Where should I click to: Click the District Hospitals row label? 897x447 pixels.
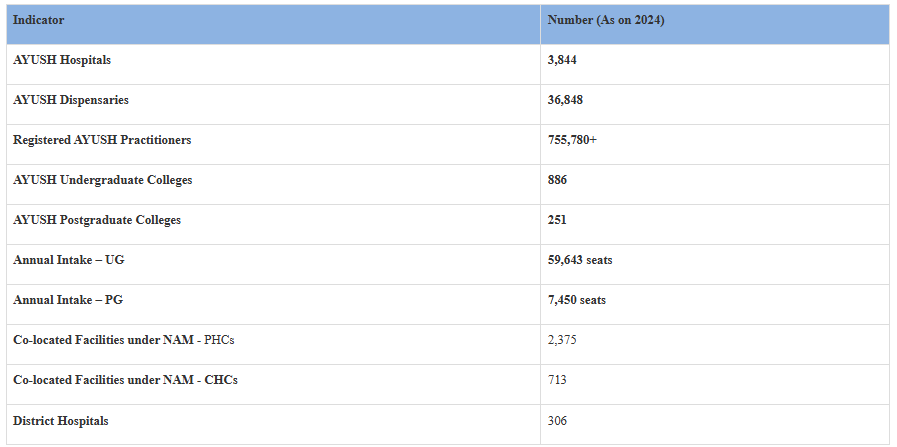pos(61,421)
